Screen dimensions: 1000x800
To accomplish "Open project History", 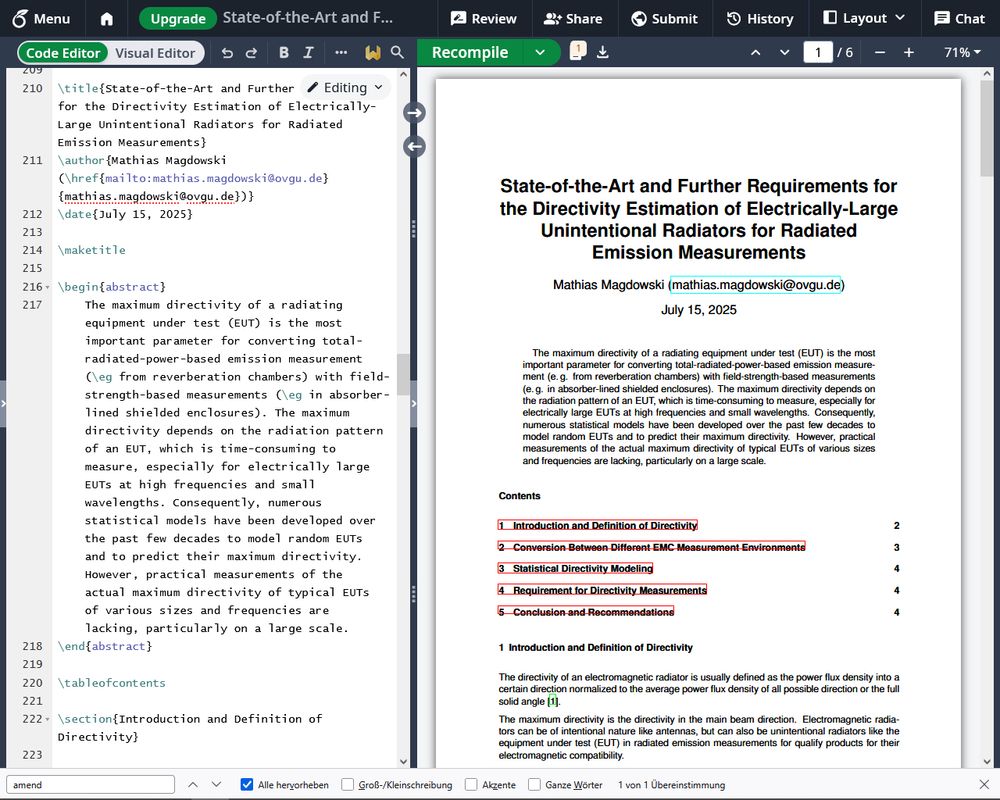I will tap(760, 19).
